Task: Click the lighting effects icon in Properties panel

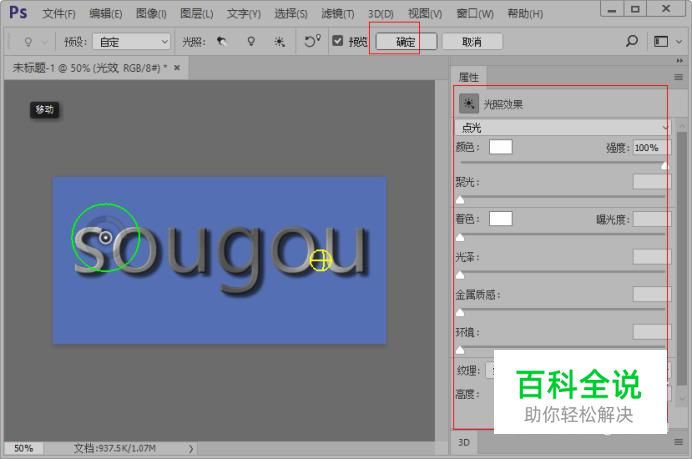Action: point(469,104)
